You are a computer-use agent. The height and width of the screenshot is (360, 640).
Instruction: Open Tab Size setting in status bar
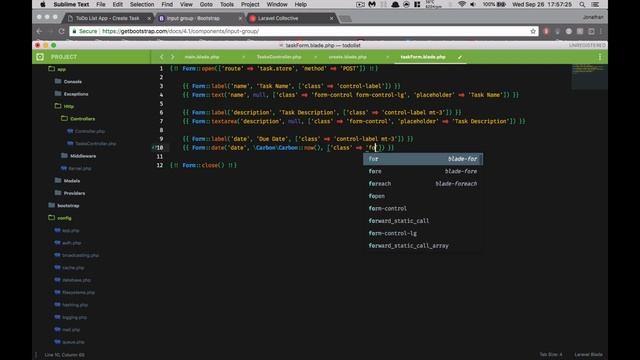[551, 355]
